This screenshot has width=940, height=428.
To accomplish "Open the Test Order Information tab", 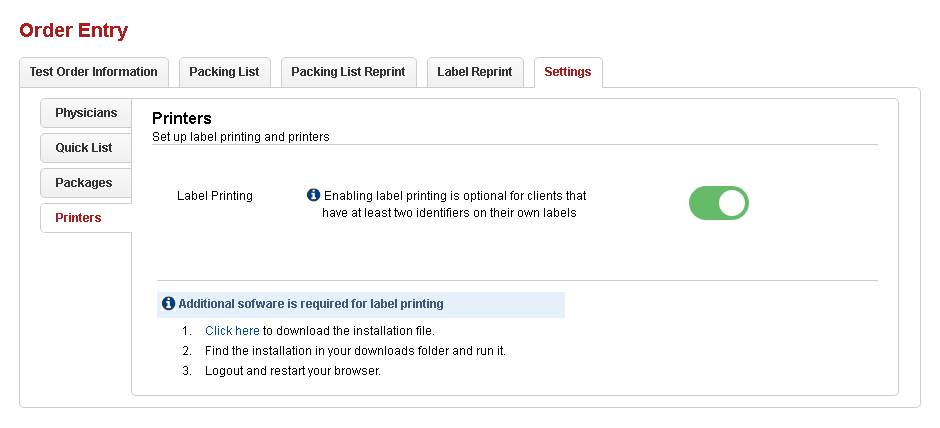I will [x=94, y=72].
